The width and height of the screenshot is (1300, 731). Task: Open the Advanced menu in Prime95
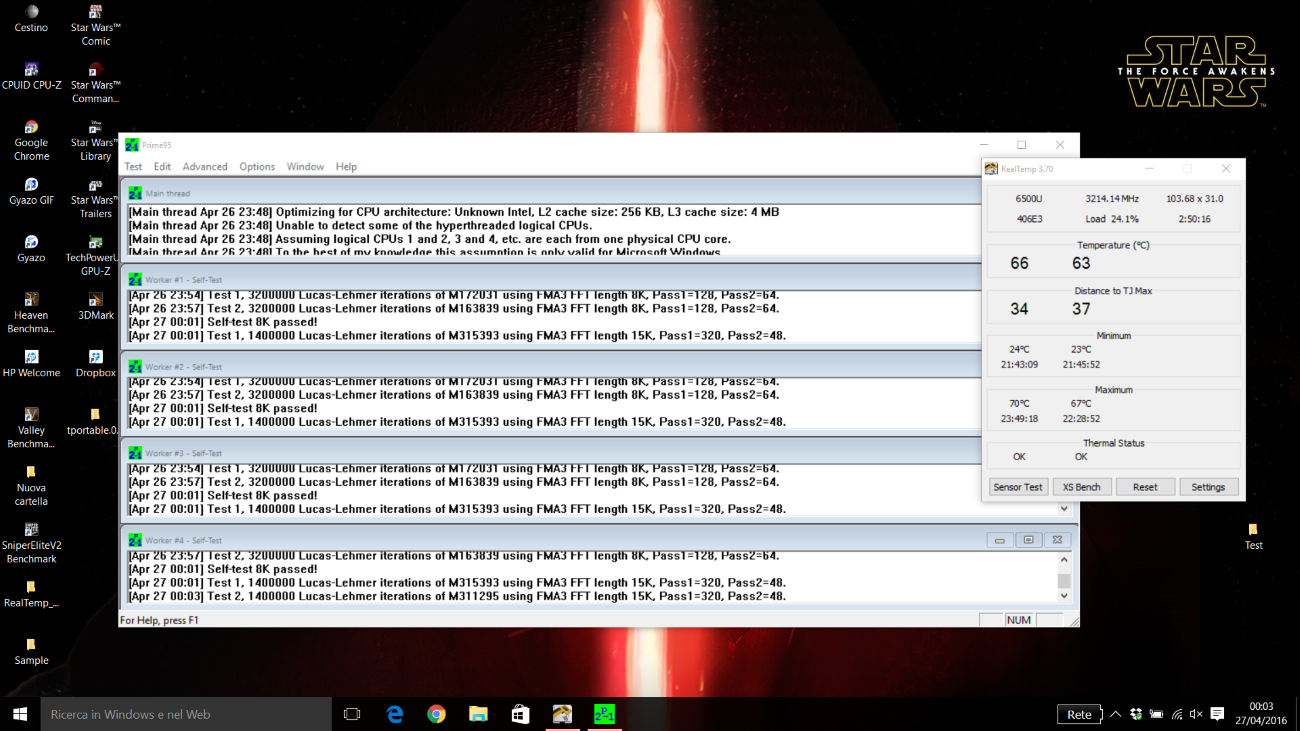205,167
